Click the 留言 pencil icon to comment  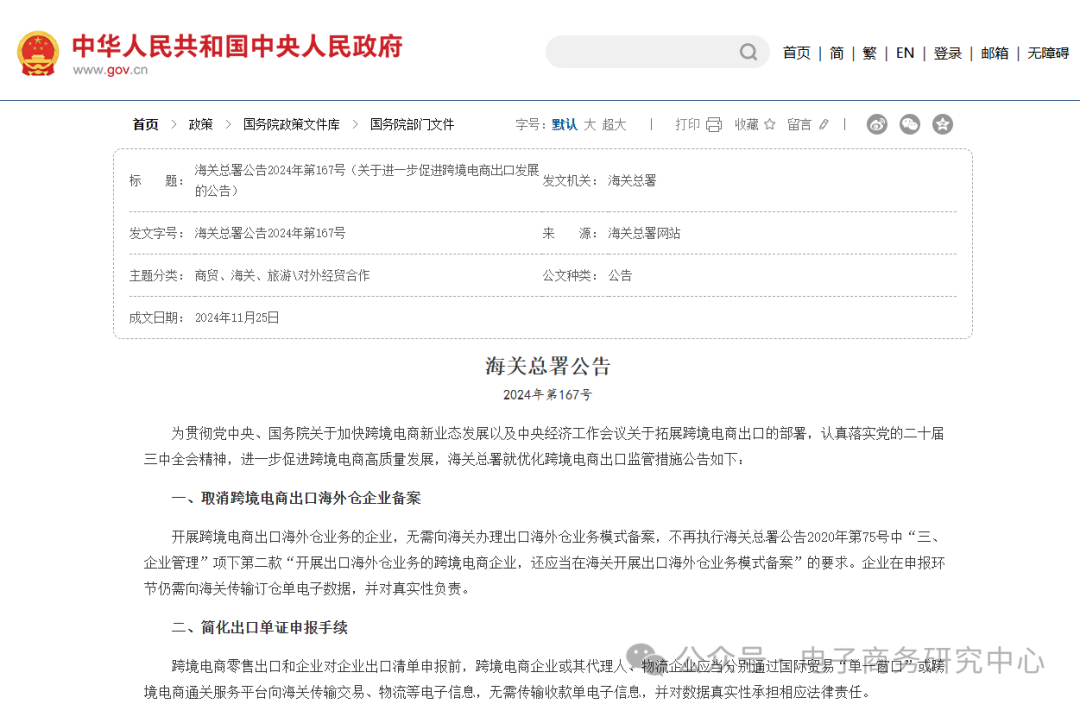pyautogui.click(x=823, y=124)
